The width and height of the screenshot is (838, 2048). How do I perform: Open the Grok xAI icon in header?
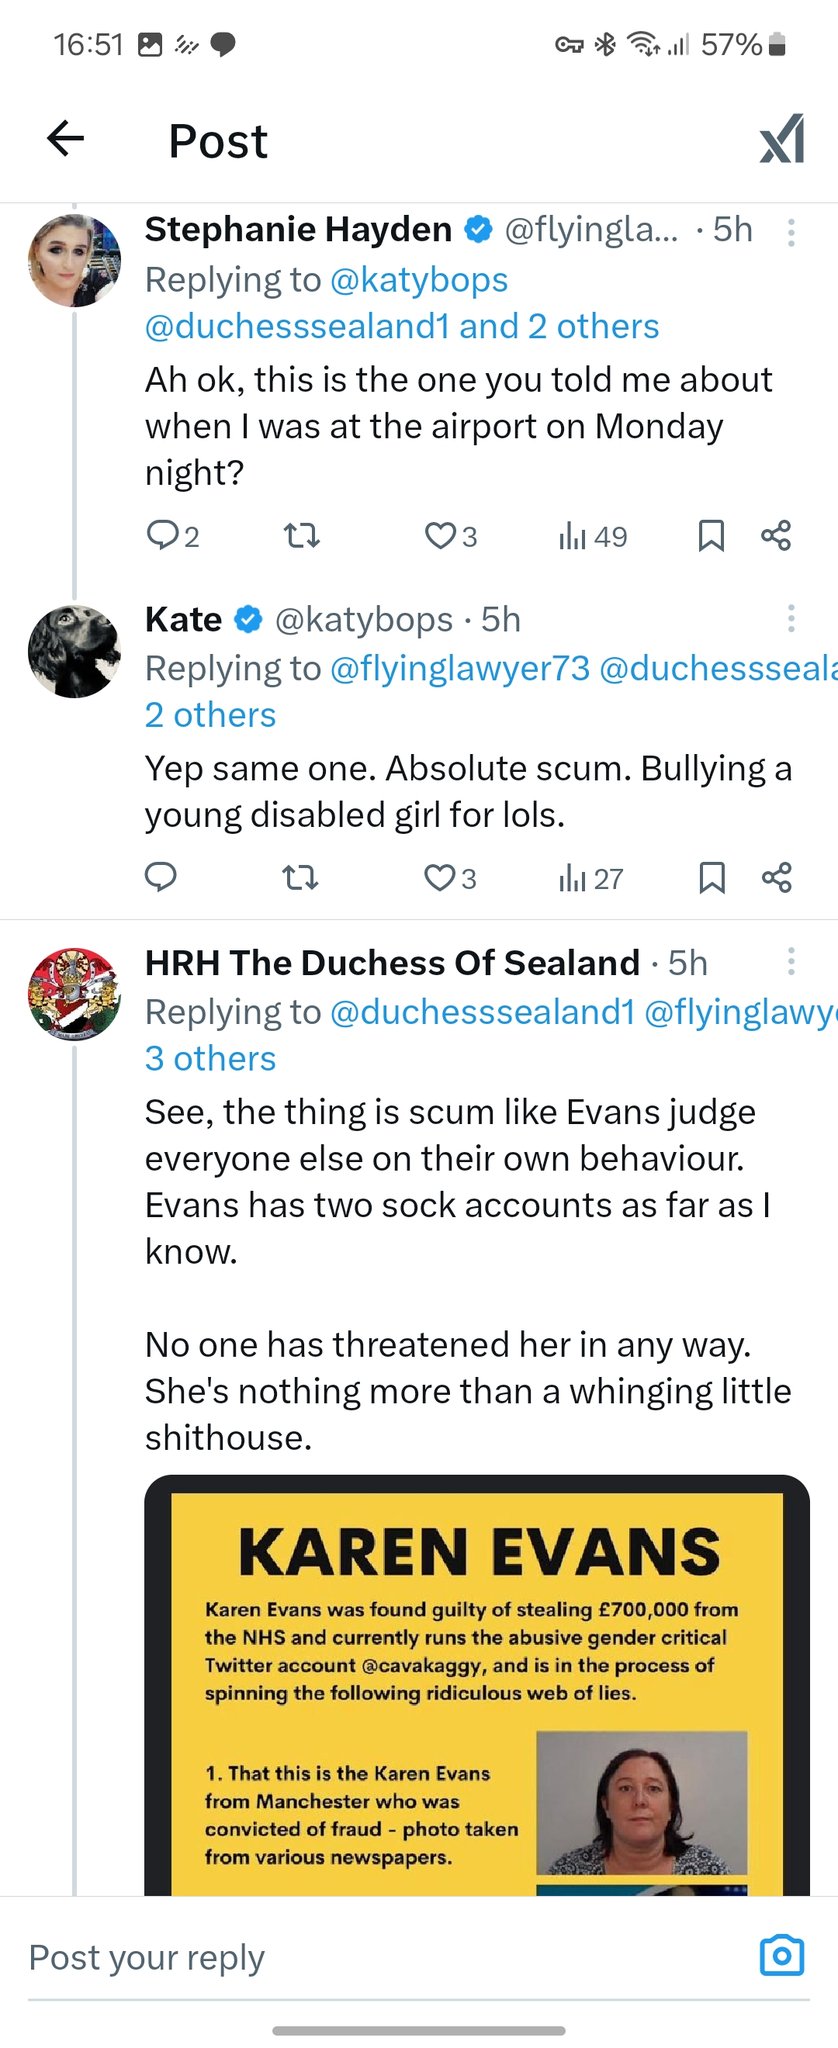click(x=781, y=139)
